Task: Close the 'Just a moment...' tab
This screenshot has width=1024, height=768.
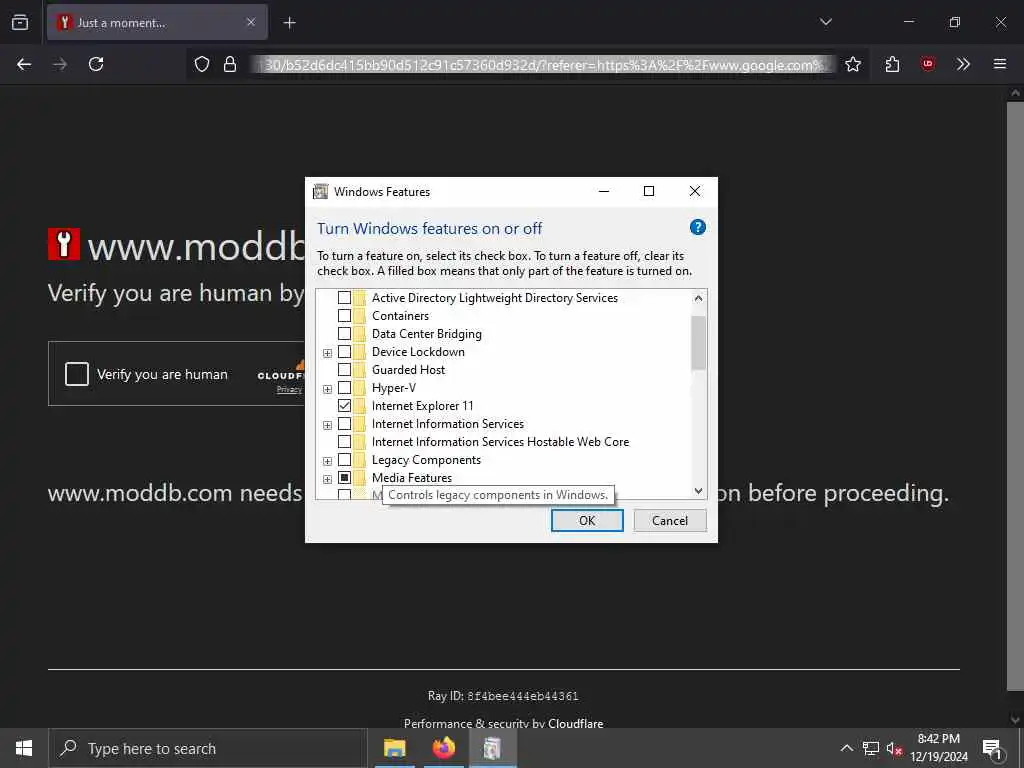Action: (x=251, y=22)
